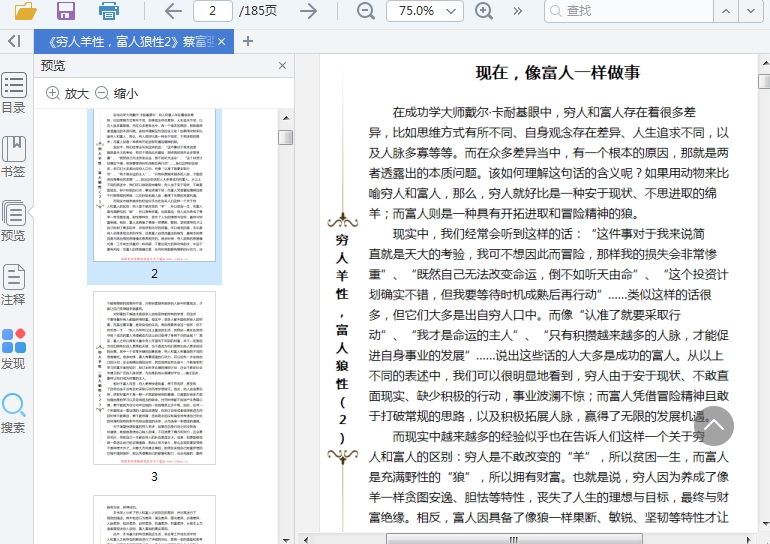Select the page 3 thumbnail

(154, 377)
